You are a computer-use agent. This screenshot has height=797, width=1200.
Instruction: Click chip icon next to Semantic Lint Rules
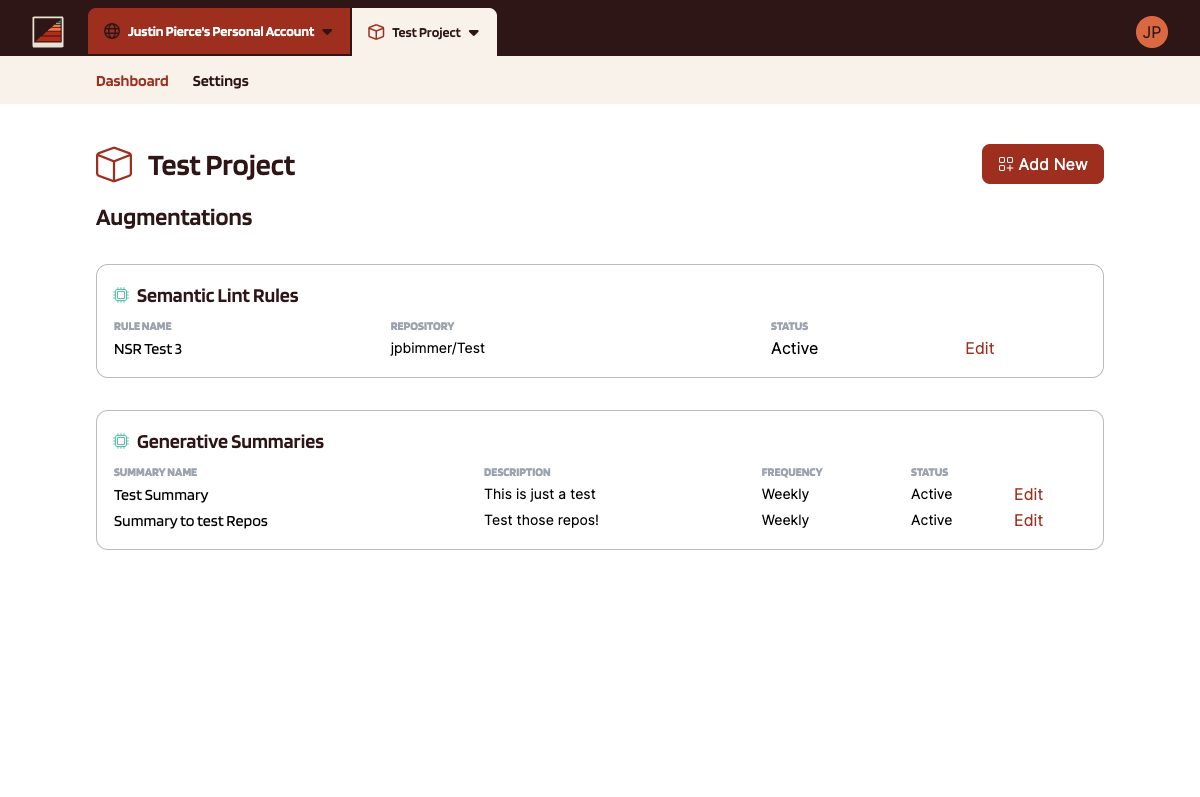(121, 295)
